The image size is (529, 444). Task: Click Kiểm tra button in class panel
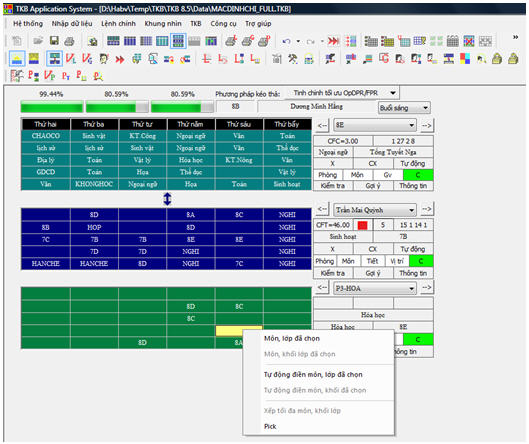333,186
